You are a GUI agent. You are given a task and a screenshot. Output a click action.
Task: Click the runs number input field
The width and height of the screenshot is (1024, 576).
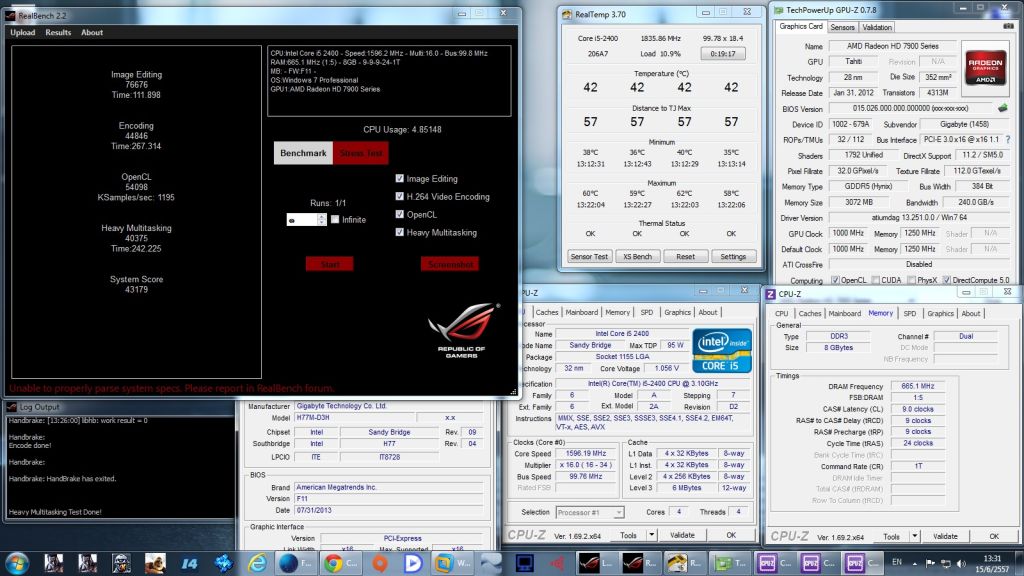pyautogui.click(x=302, y=220)
